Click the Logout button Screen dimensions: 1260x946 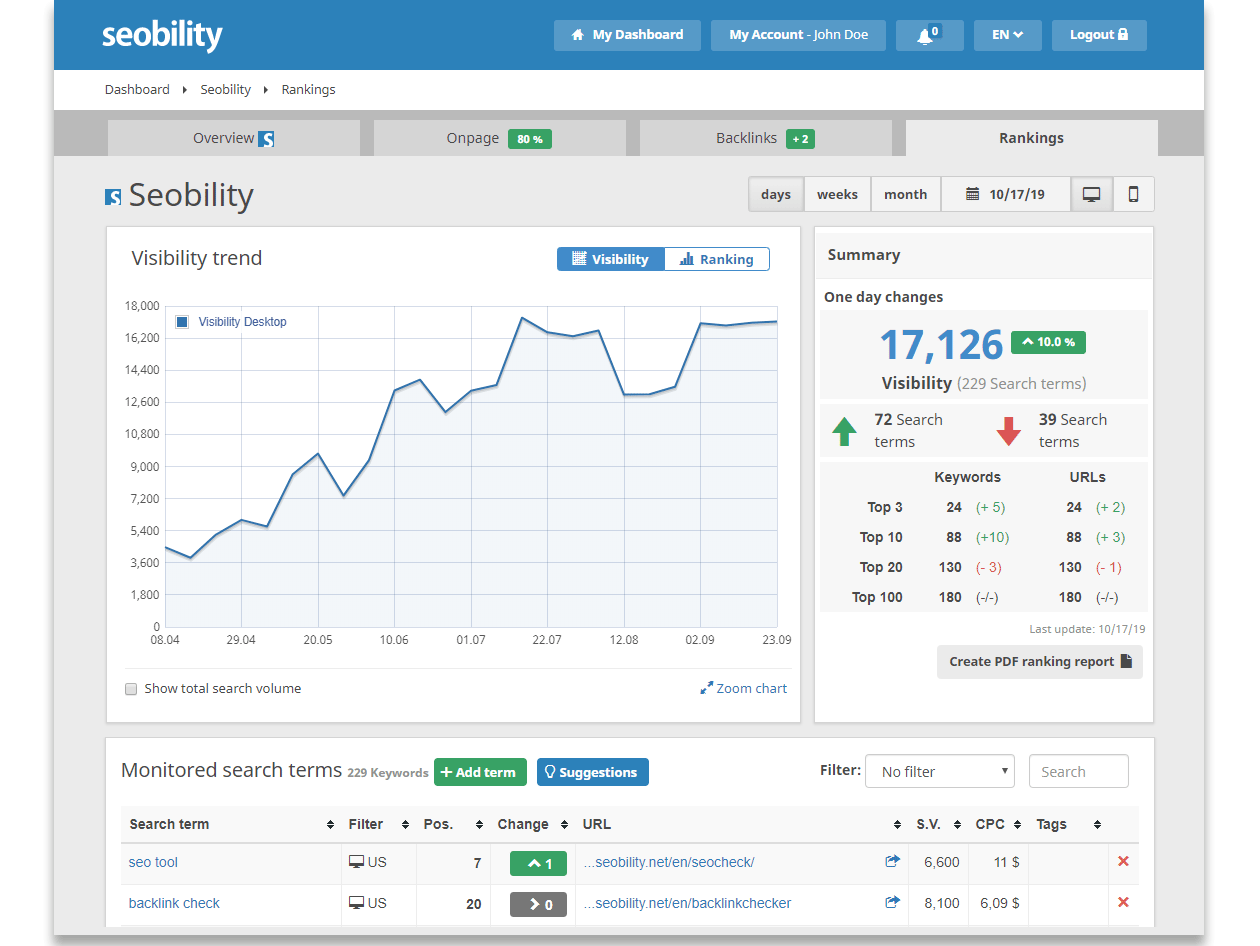(x=1099, y=35)
